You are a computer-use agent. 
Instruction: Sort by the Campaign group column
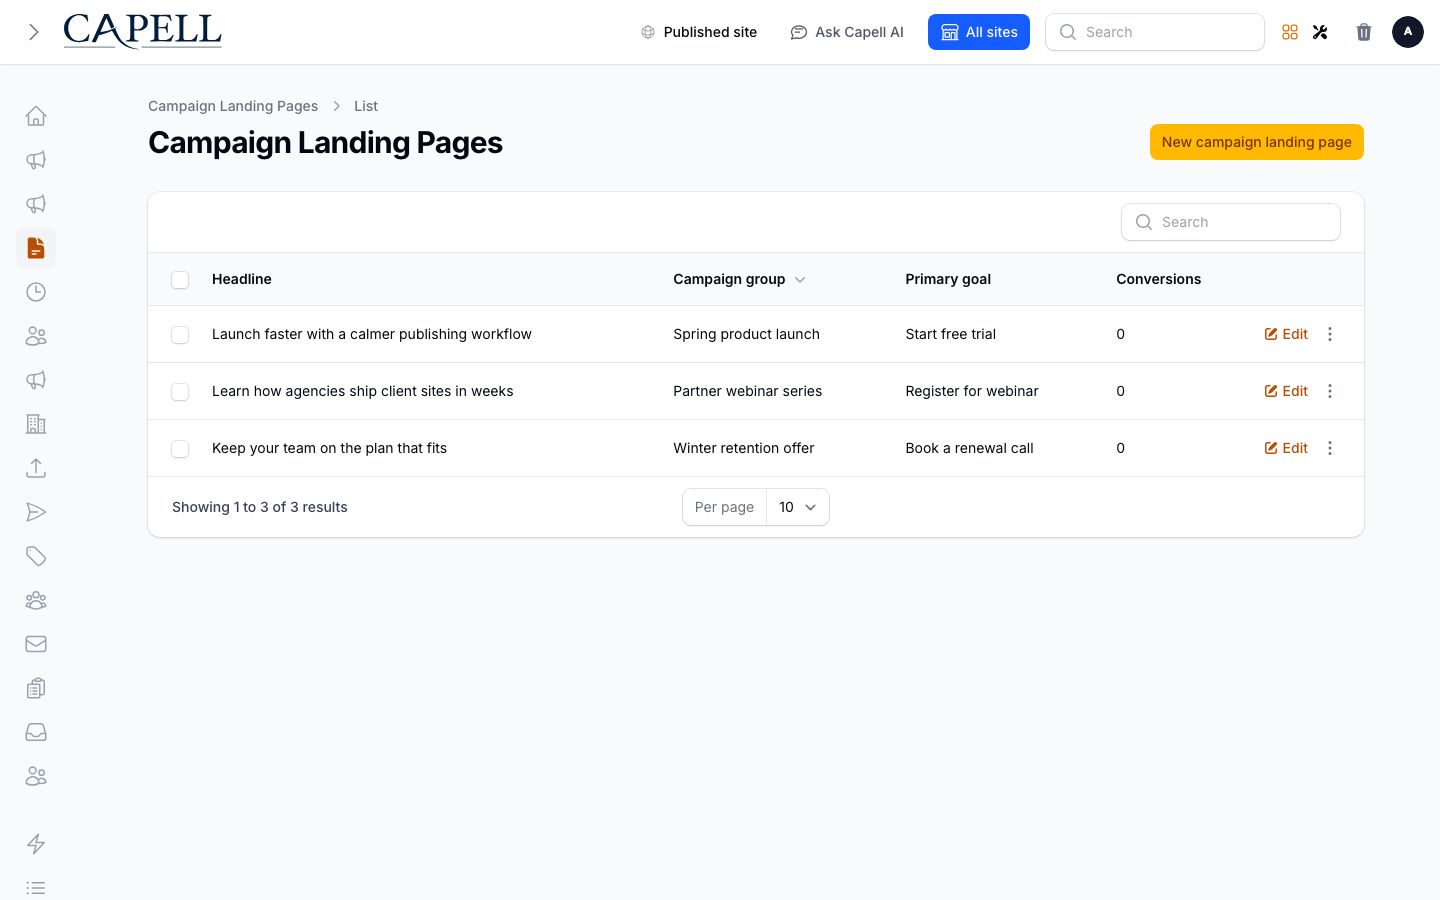coord(739,279)
